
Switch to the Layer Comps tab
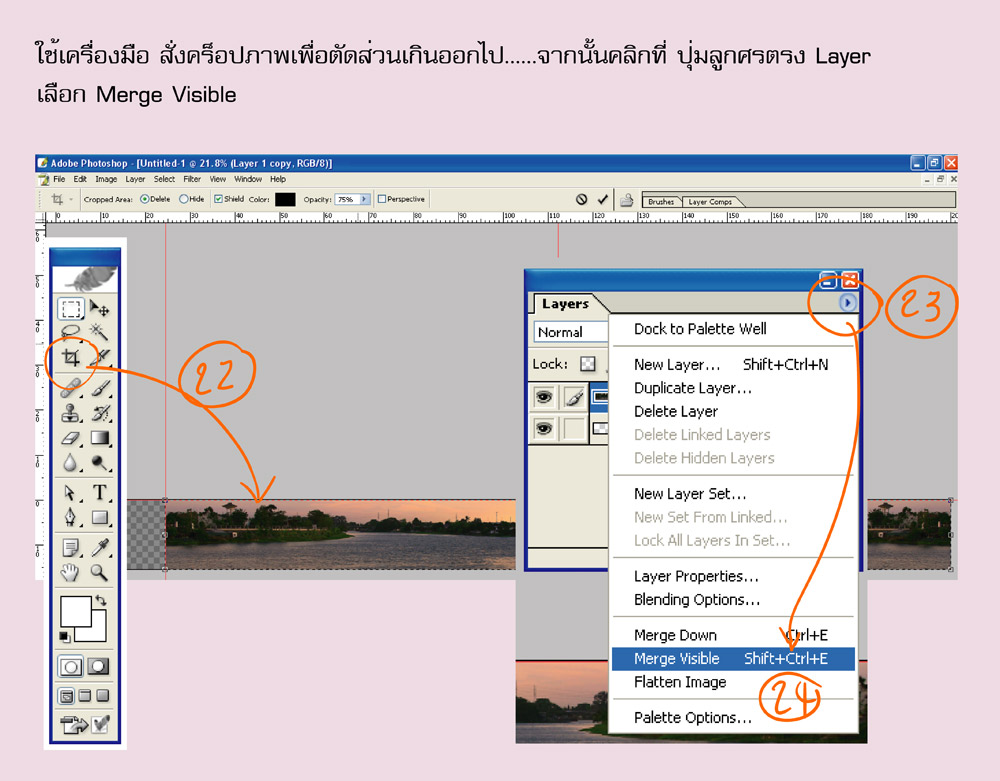(710, 201)
